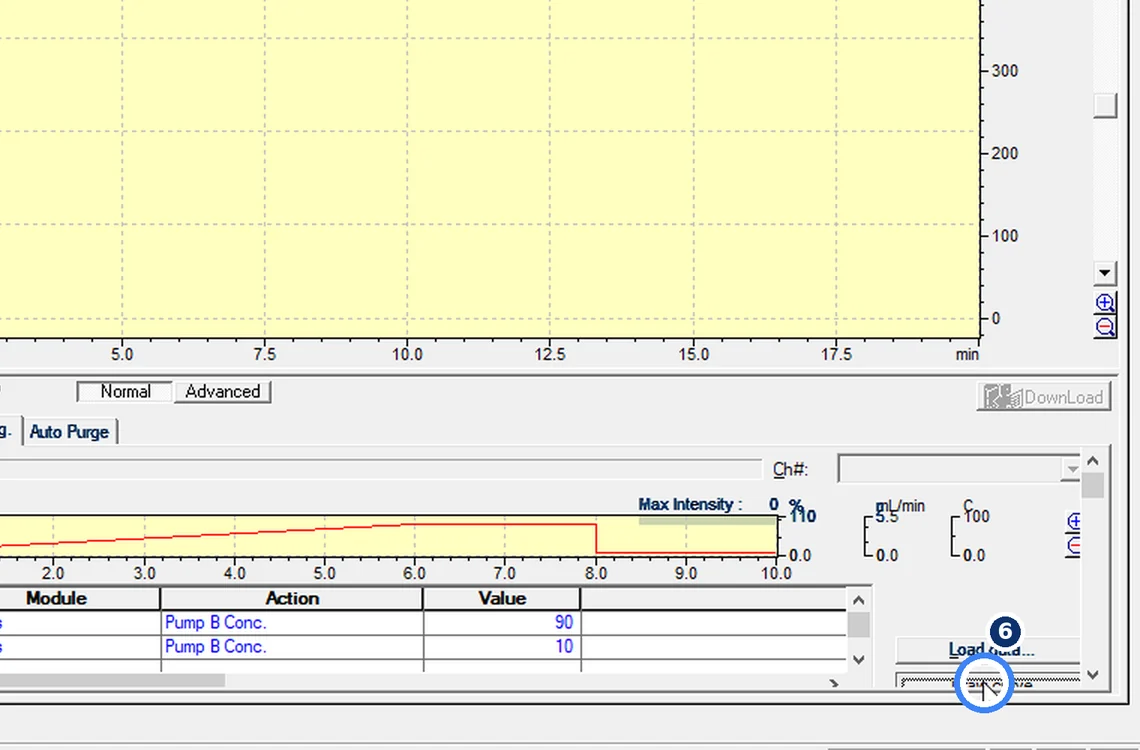Screen dimensions: 1140x750
Task: Open the Ch# dropdown list
Action: pos(1070,469)
